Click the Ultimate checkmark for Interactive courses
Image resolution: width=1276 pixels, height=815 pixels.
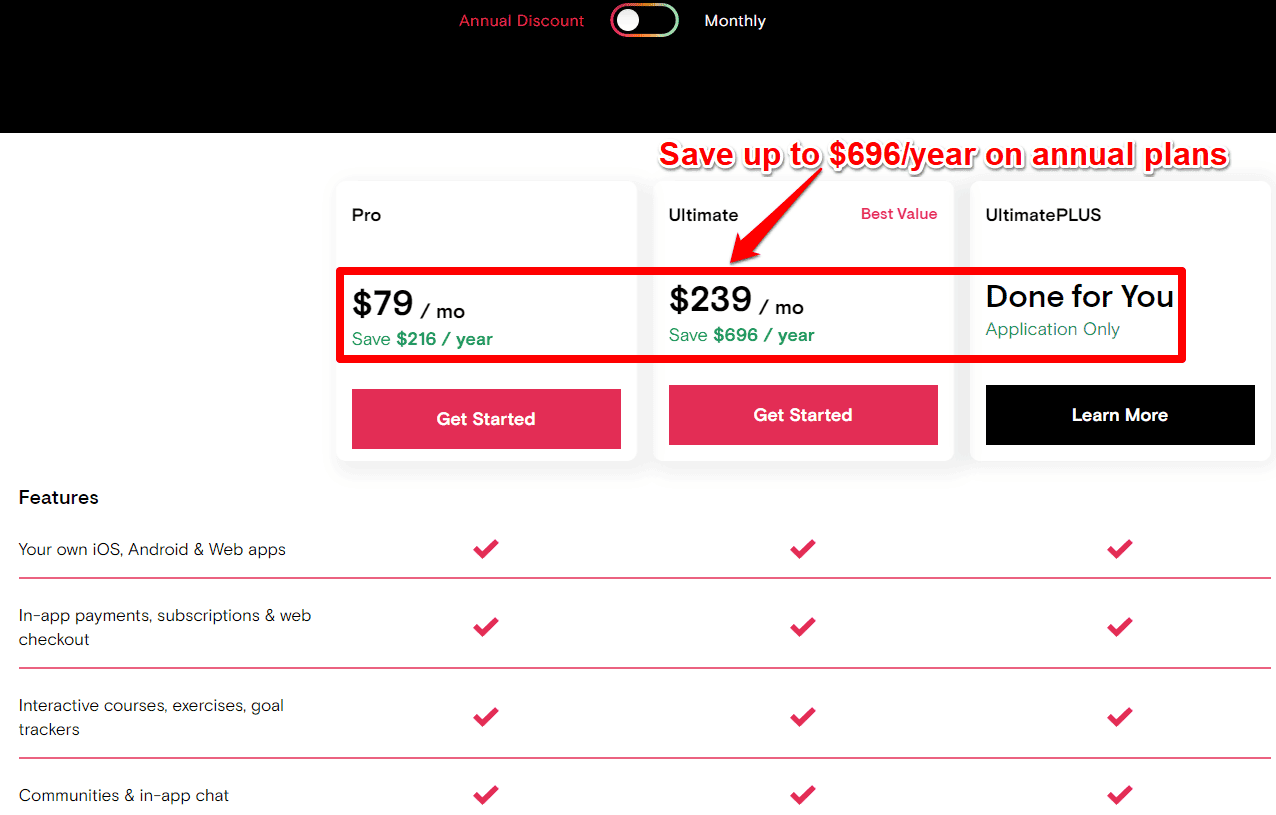[802, 717]
